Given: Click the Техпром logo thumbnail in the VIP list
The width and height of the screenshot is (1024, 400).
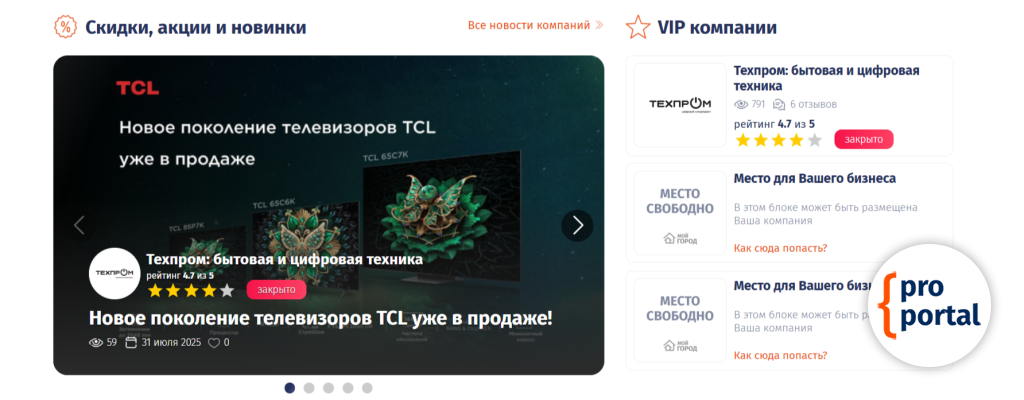Looking at the screenshot, I should (x=680, y=105).
